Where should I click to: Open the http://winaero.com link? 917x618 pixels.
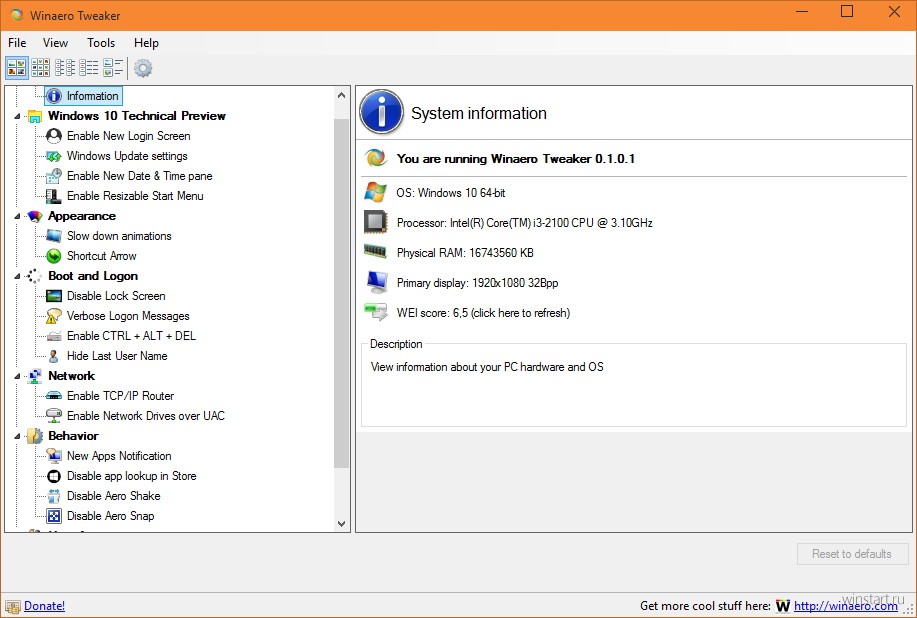(x=846, y=606)
